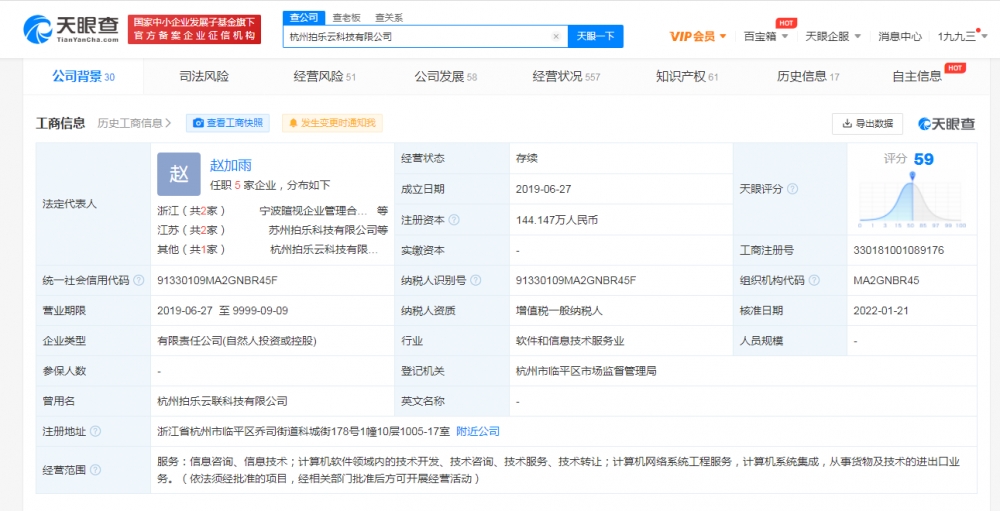Screen dimensions: 1000x511
Task: Select the 司法风险 tab
Action: [x=204, y=77]
